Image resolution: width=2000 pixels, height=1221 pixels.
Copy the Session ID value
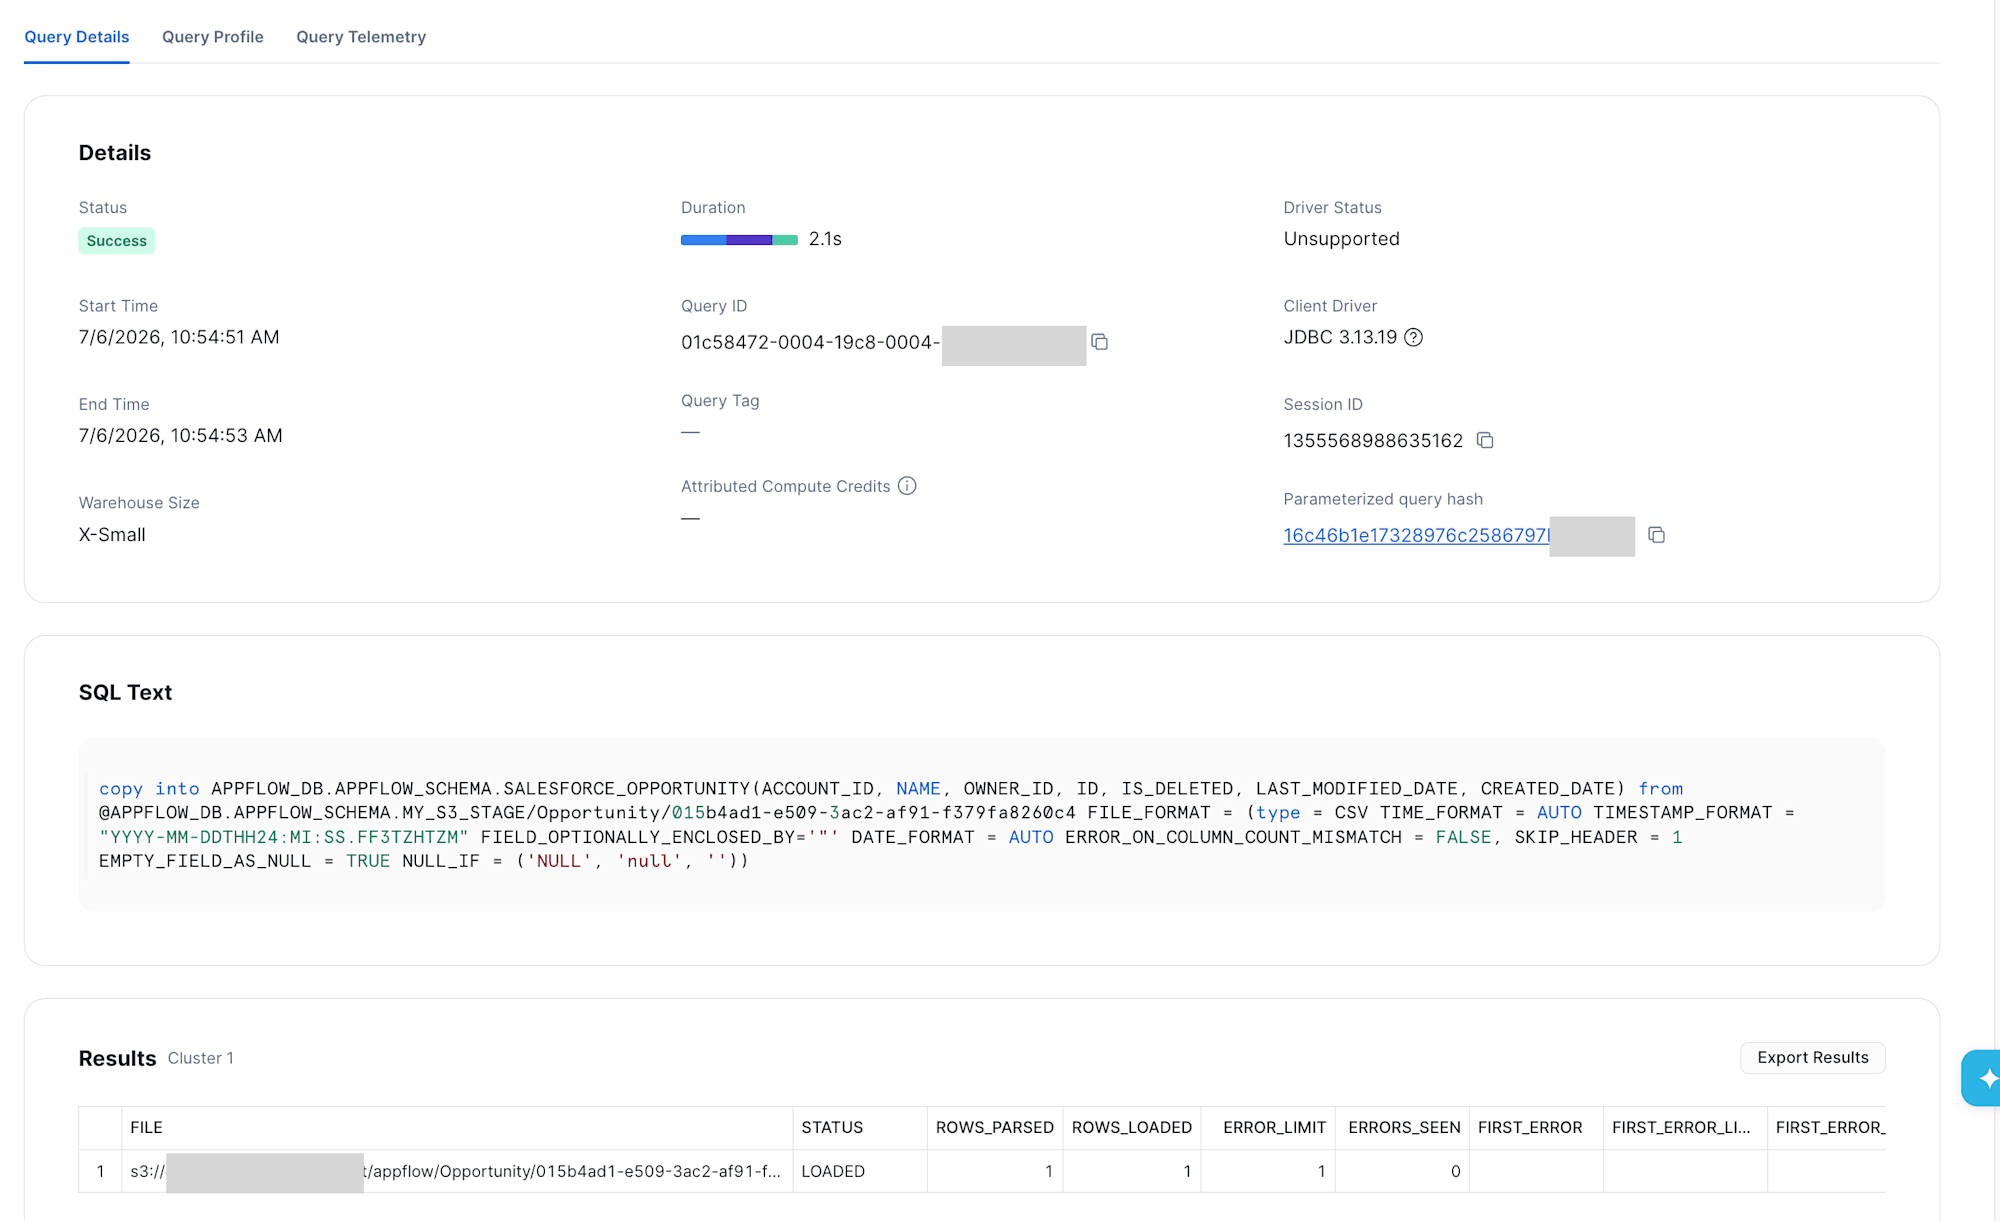pyautogui.click(x=1485, y=440)
